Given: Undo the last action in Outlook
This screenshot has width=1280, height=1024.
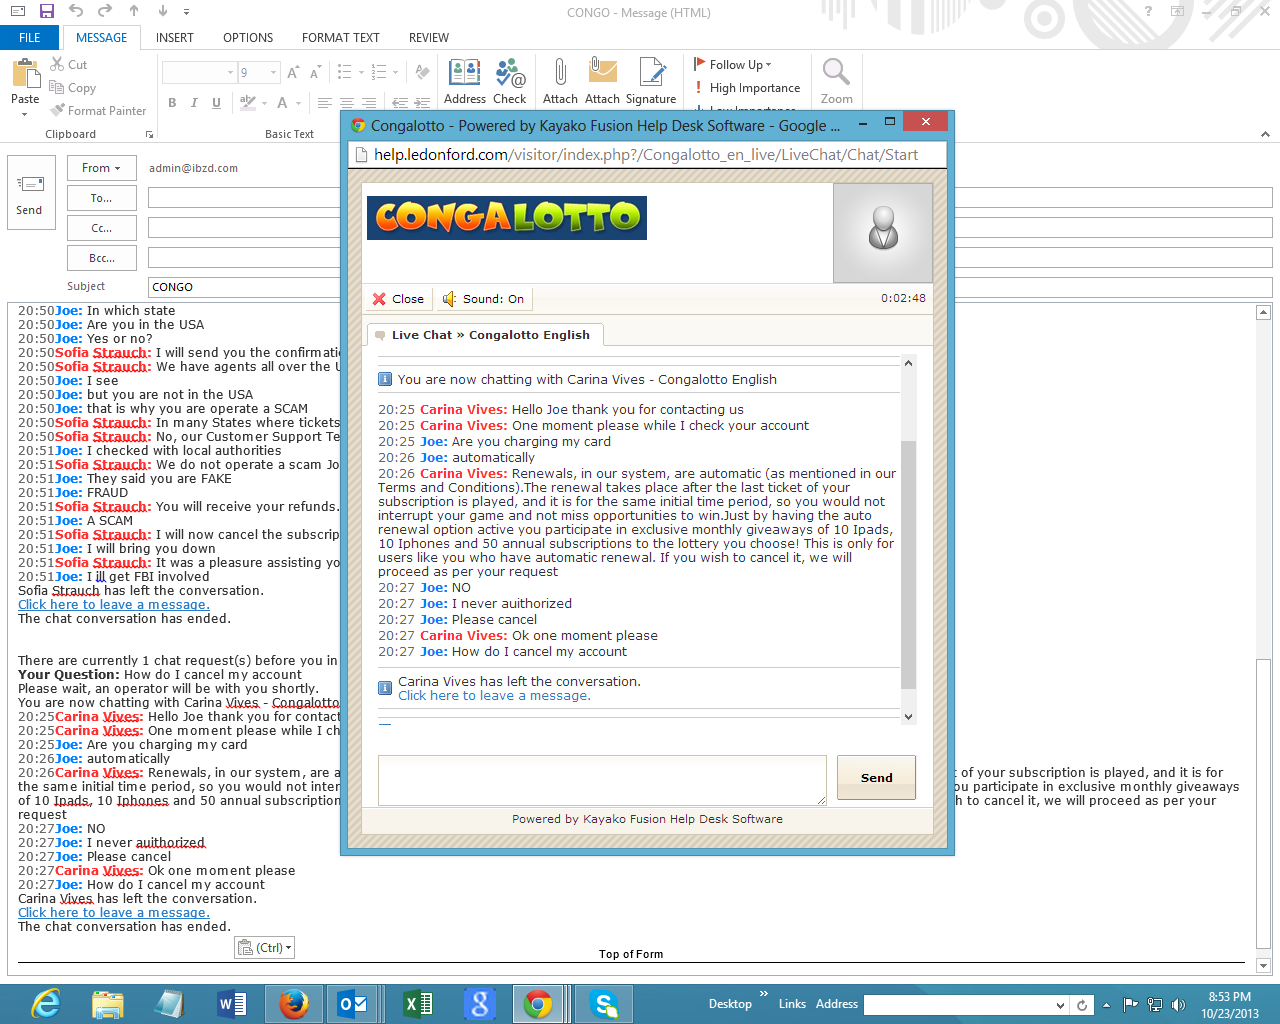Looking at the screenshot, I should 76,11.
